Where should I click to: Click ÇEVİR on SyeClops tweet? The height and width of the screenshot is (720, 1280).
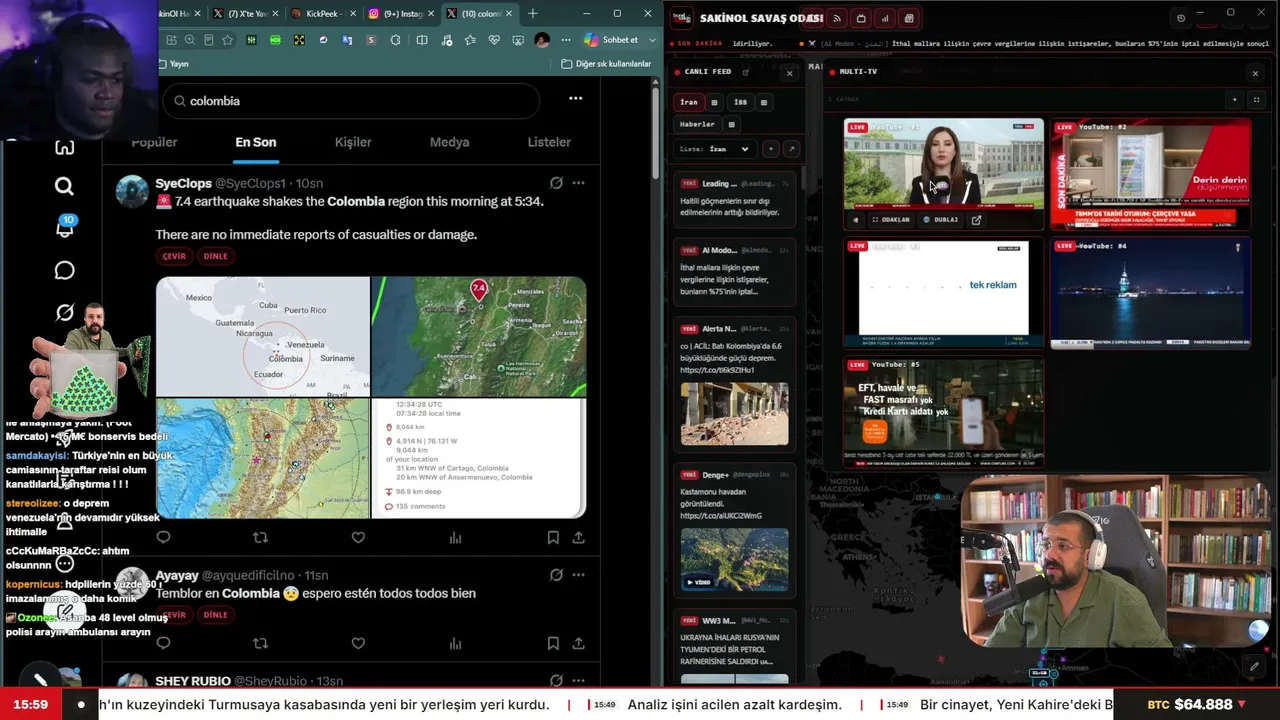(174, 256)
